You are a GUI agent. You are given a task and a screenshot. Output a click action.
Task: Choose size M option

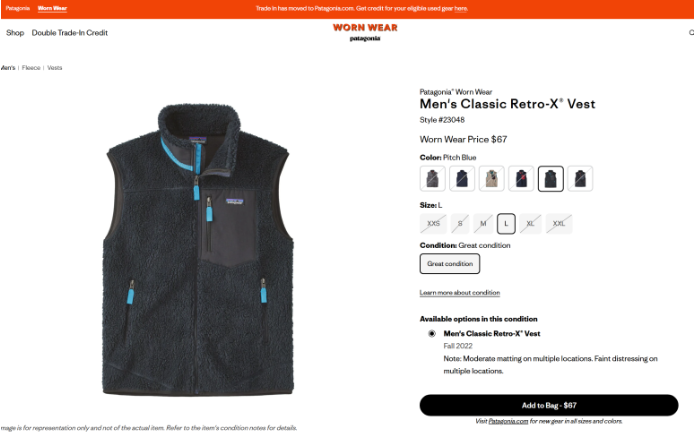[x=483, y=224]
